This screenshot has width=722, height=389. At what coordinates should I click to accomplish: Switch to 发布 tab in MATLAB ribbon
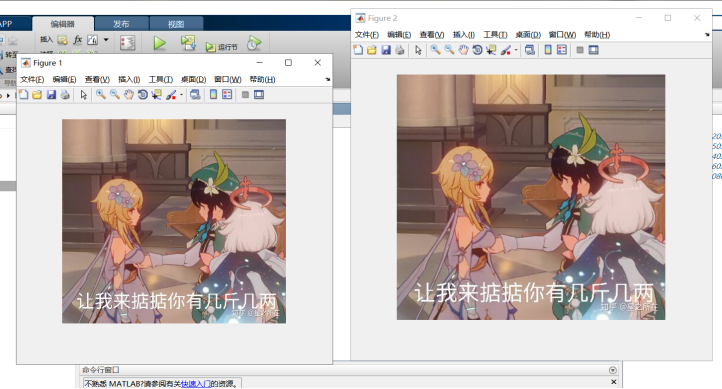pos(121,24)
